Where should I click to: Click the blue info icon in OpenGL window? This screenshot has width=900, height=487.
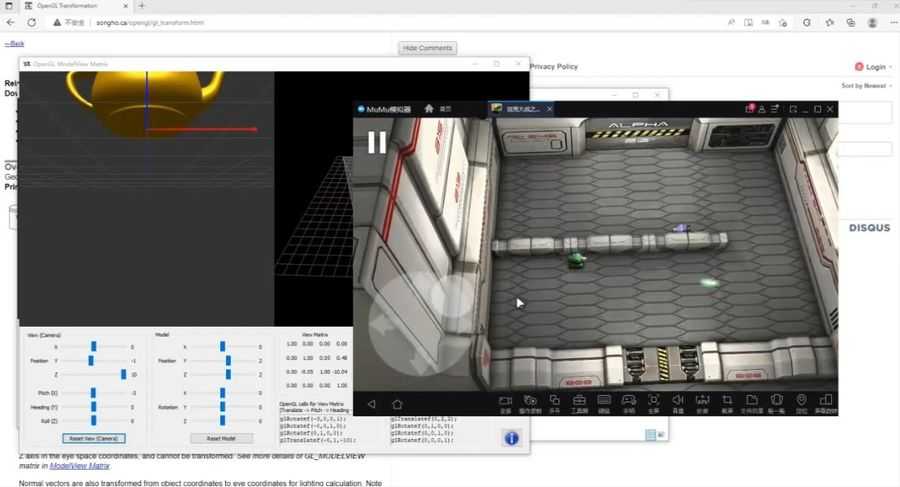pos(511,438)
